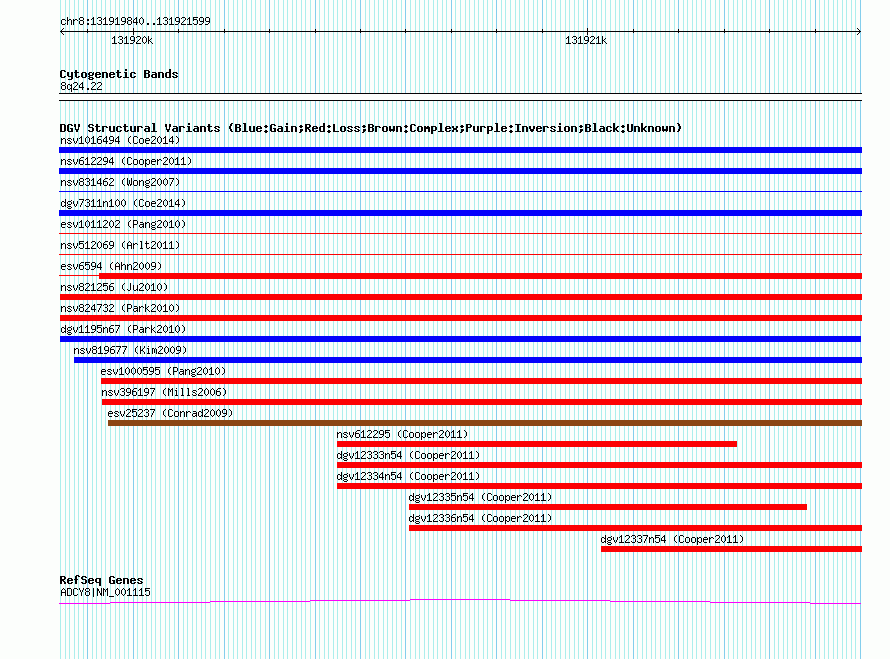The width and height of the screenshot is (890, 659).
Task: Select the nsv821256 (Ju2010) label
Action: tap(114, 287)
